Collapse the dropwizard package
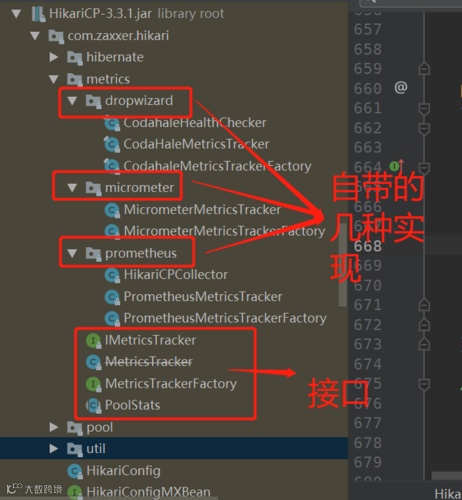The width and height of the screenshot is (462, 500). 72,101
